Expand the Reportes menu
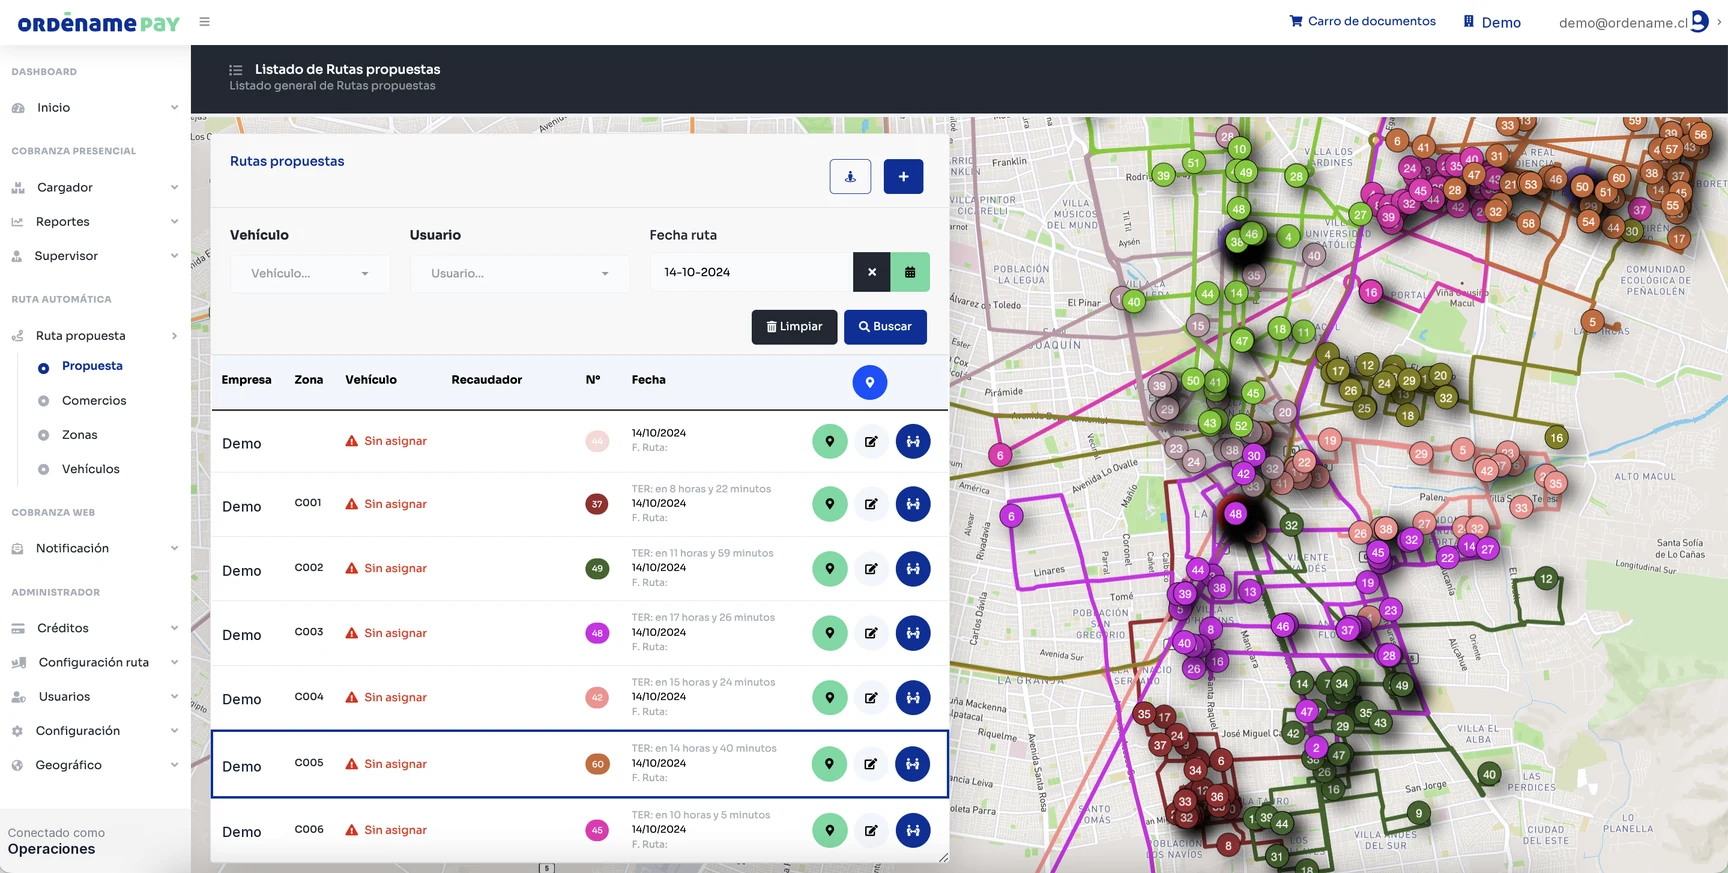The height and width of the screenshot is (873, 1728). (x=95, y=222)
